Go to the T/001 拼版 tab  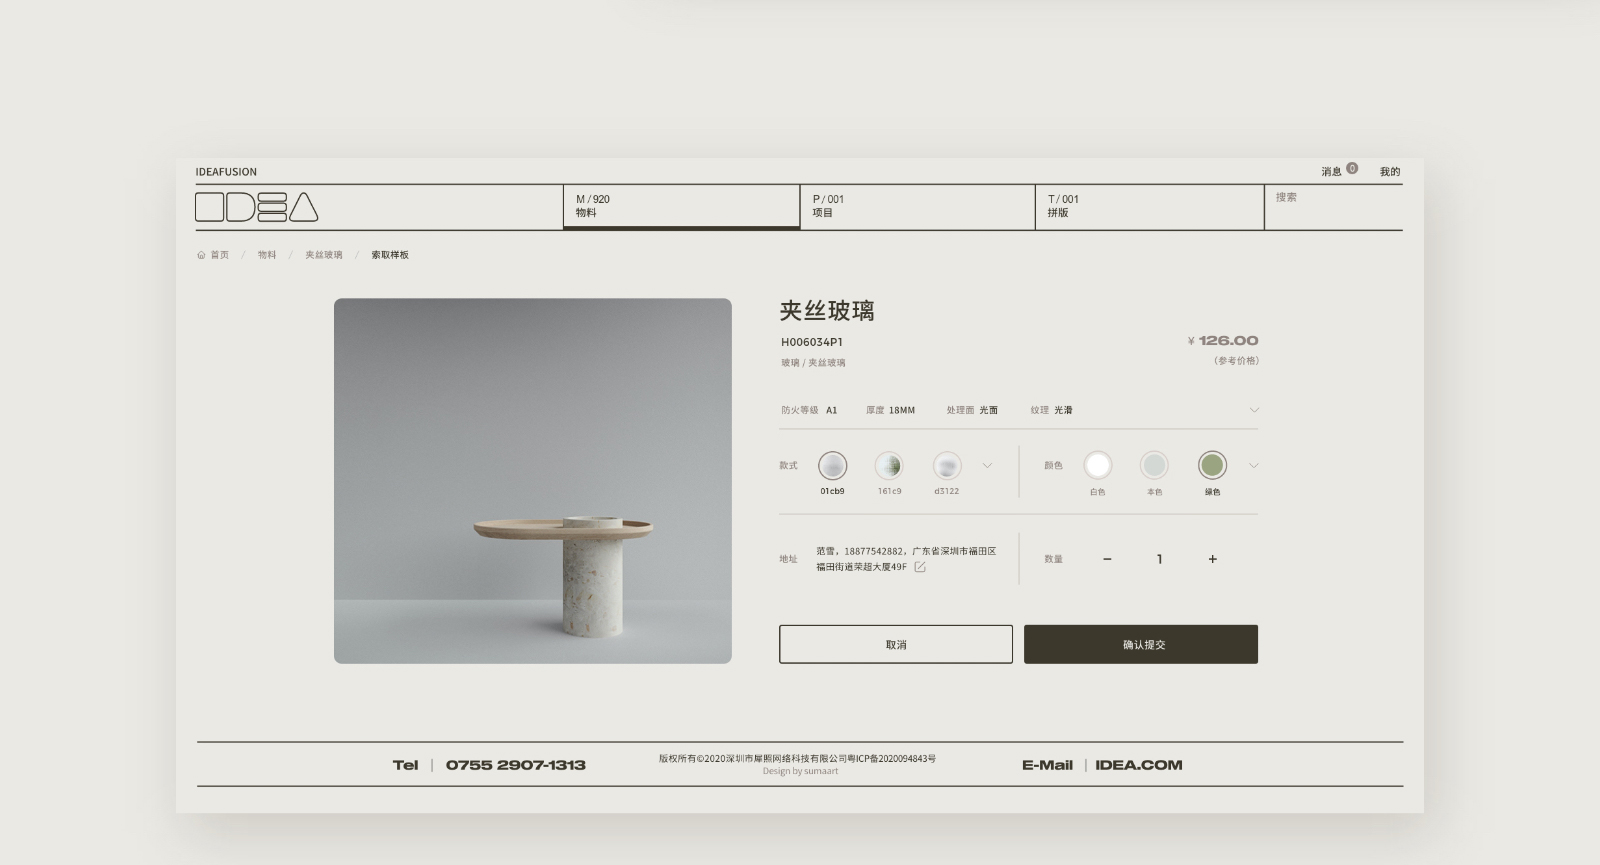click(x=1148, y=206)
